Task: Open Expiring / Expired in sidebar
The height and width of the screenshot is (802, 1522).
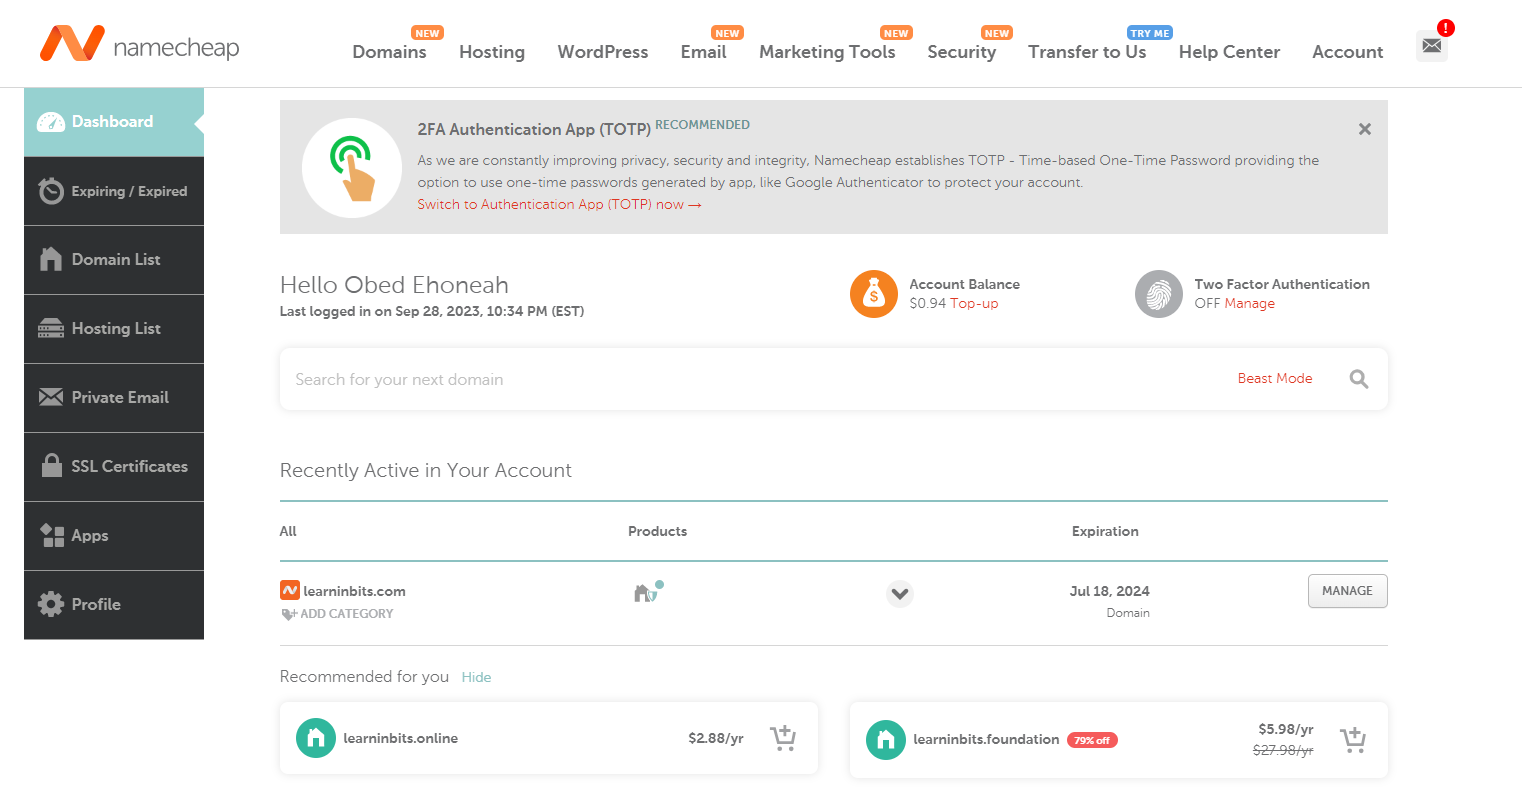Action: 114,191
